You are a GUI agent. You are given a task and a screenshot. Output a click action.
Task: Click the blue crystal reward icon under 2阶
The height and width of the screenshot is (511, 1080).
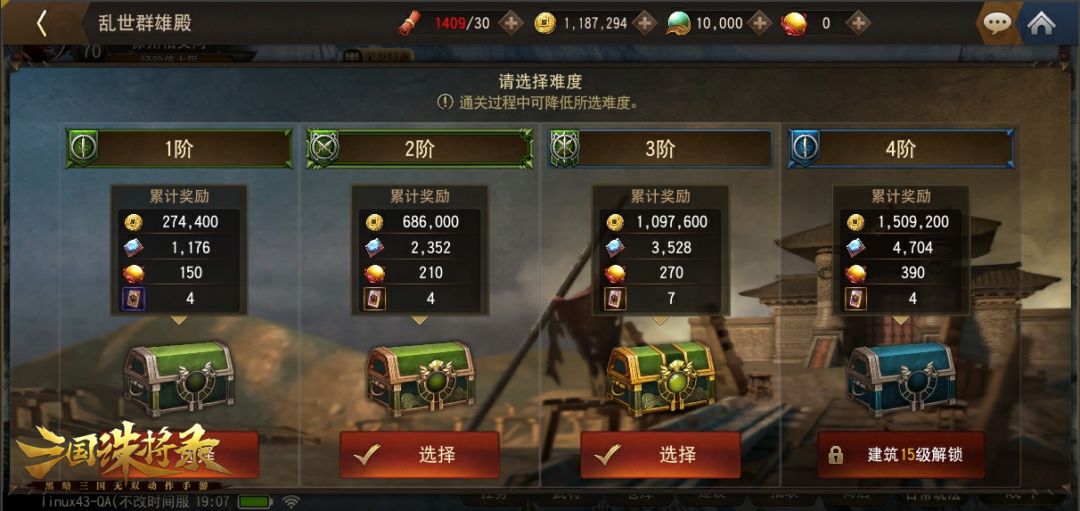tap(375, 247)
